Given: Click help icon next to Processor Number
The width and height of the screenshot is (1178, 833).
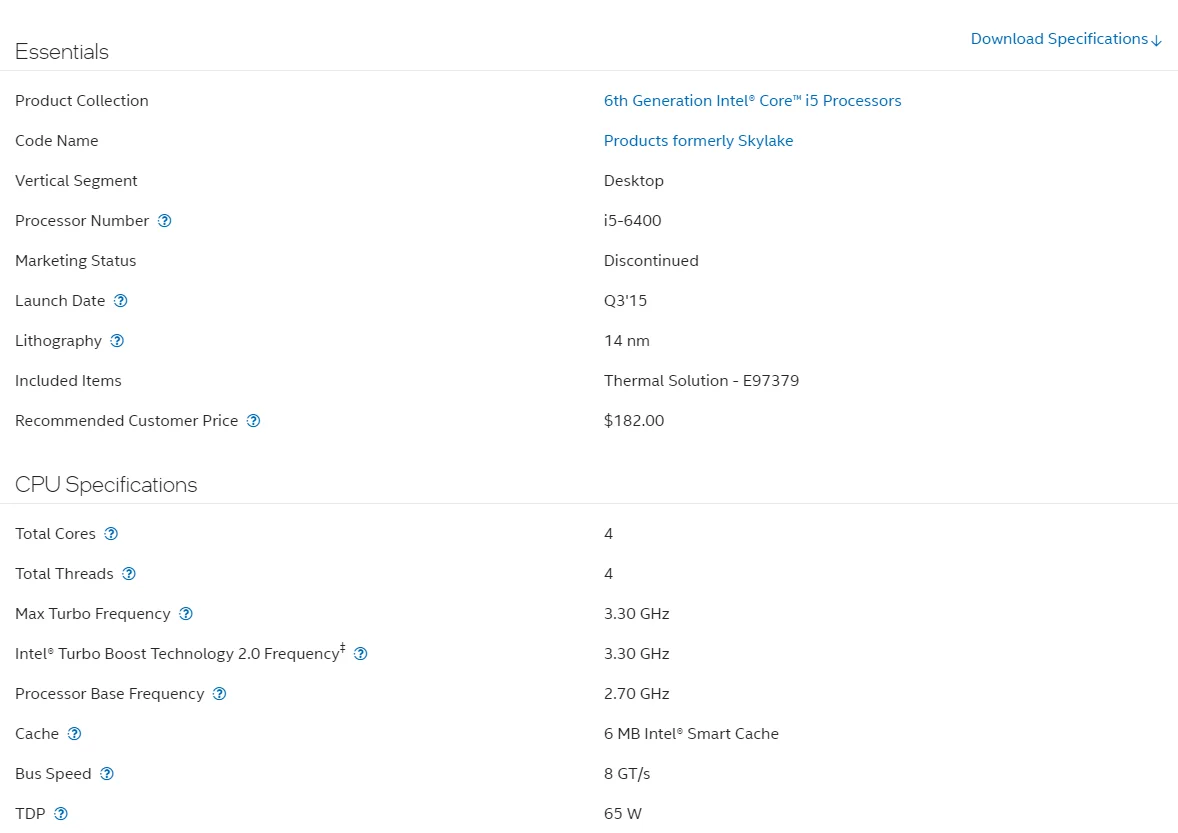Looking at the screenshot, I should pos(165,221).
